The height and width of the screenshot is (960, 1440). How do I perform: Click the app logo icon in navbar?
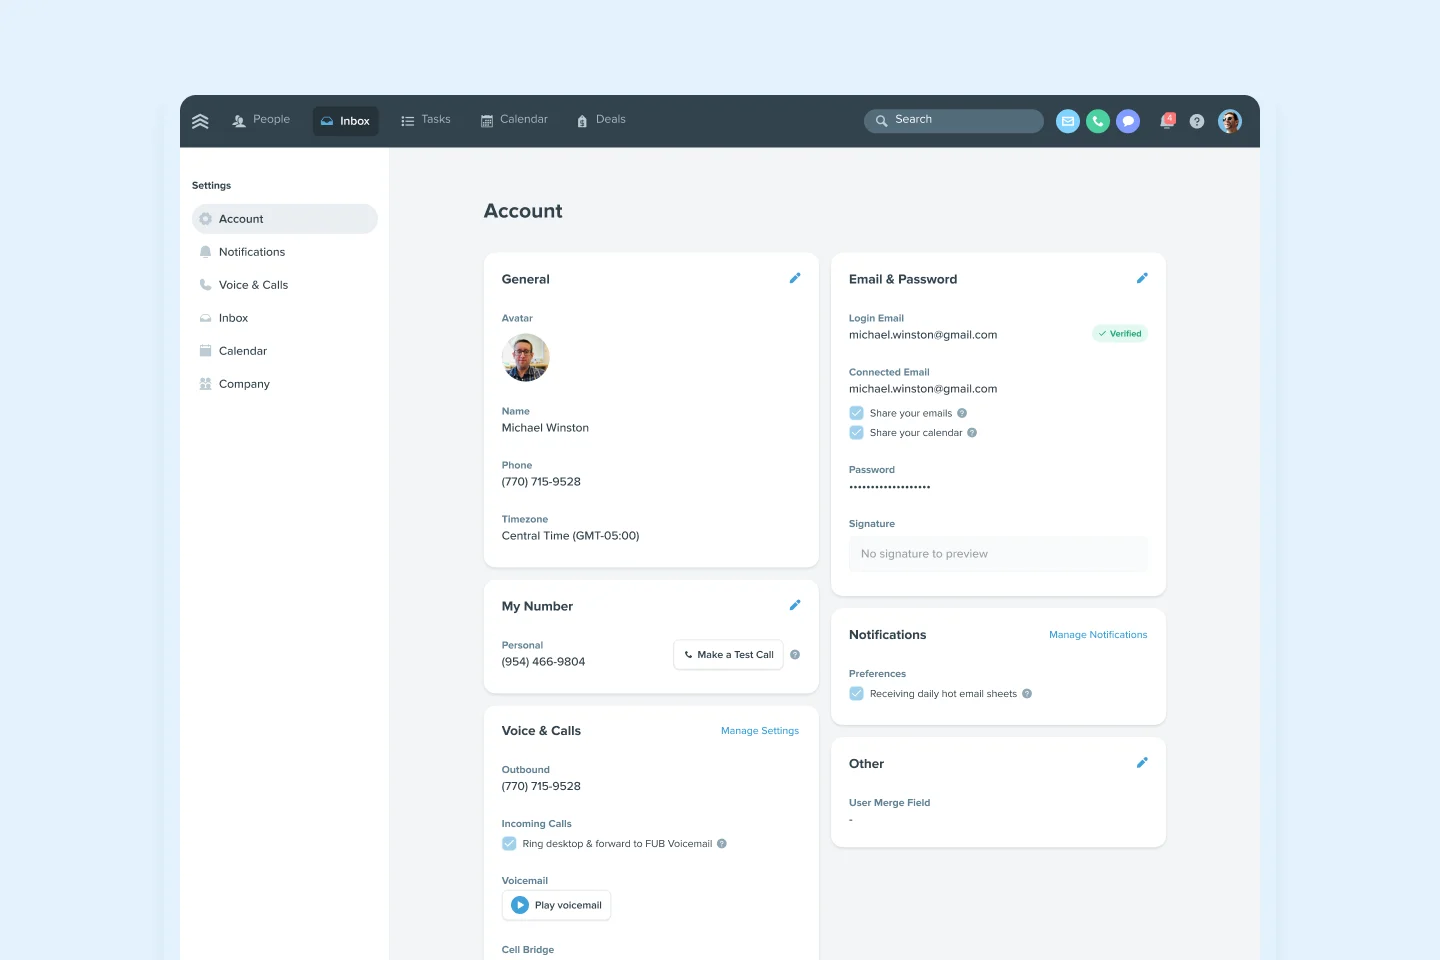tap(200, 121)
